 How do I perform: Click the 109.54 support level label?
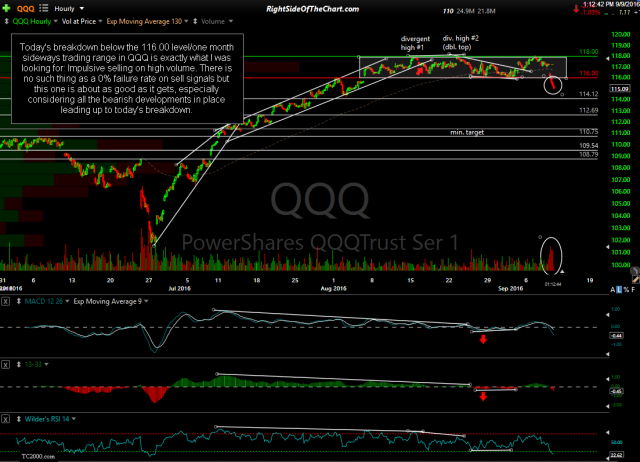pos(589,145)
